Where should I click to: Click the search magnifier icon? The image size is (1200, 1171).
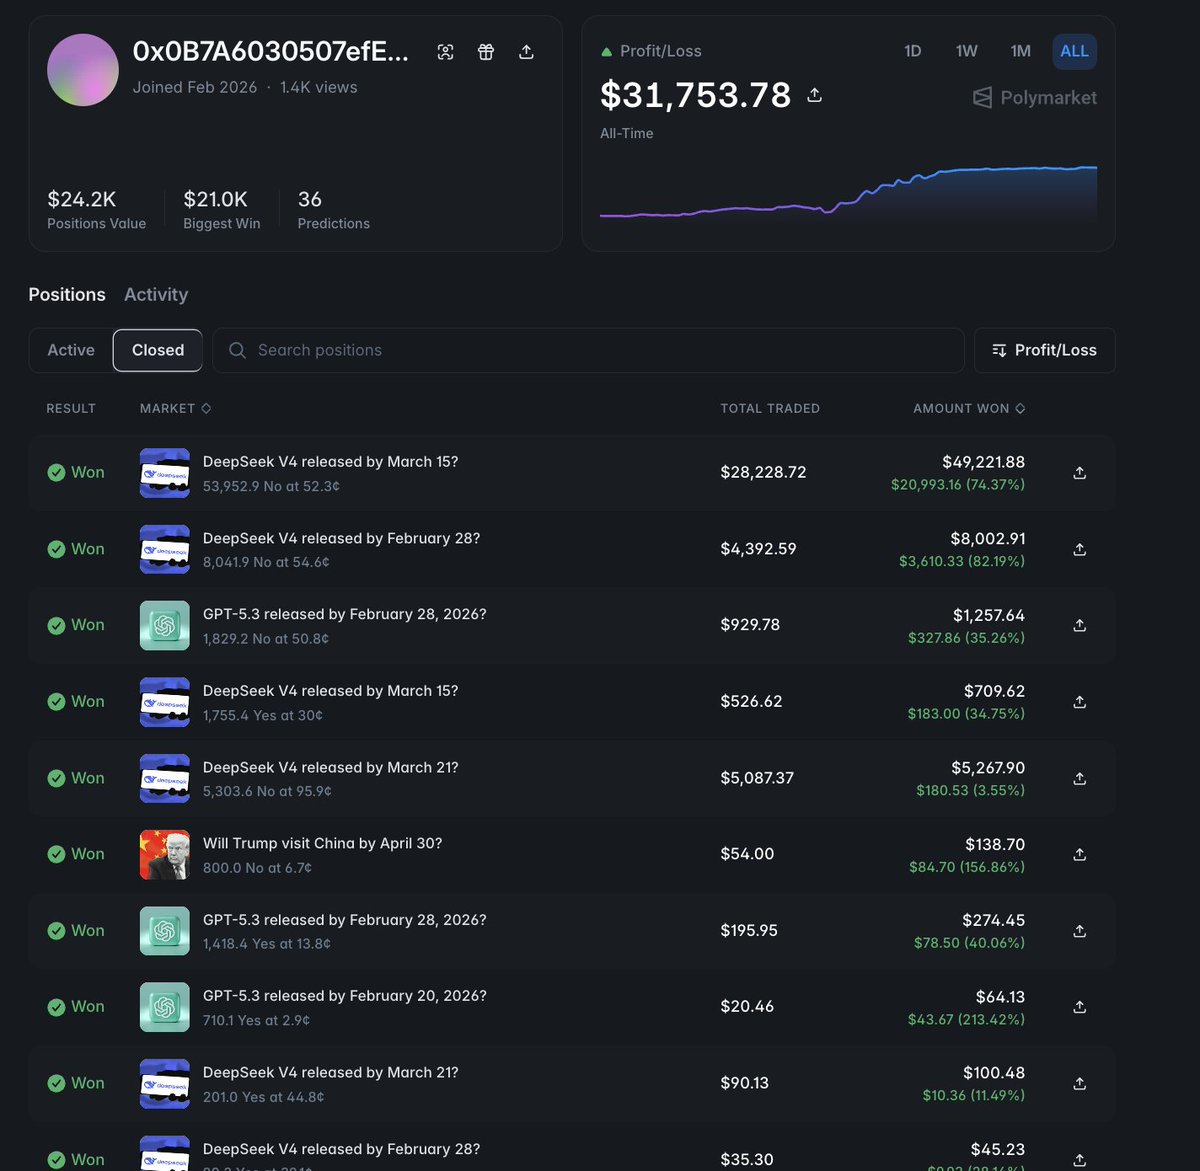[x=237, y=350]
